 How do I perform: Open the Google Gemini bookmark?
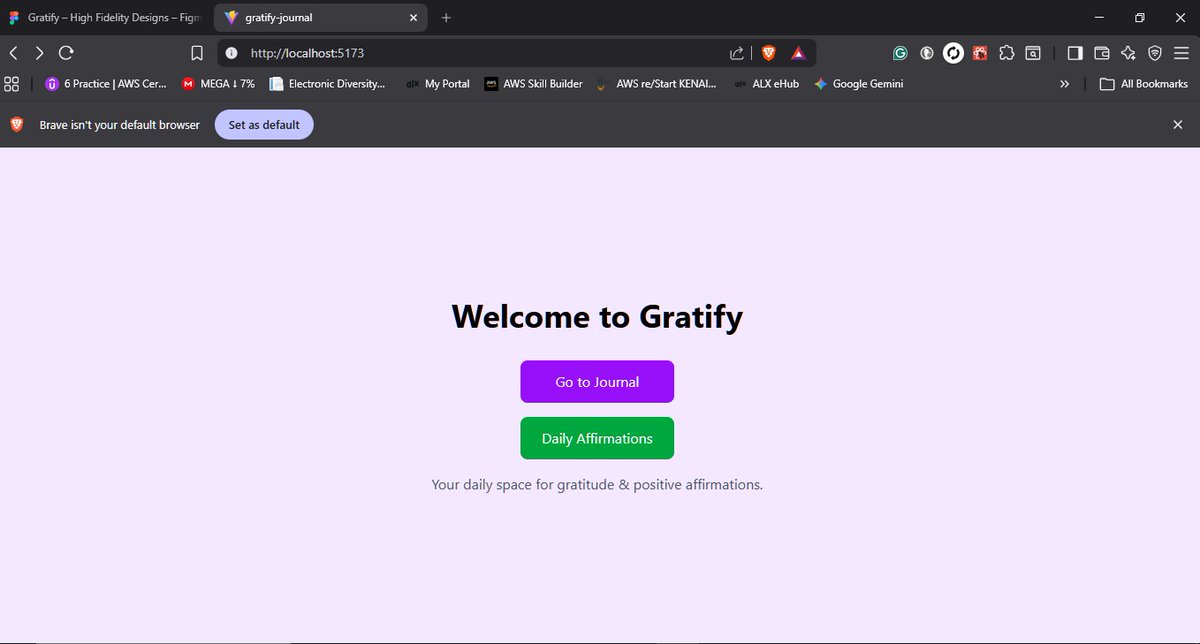click(x=859, y=84)
